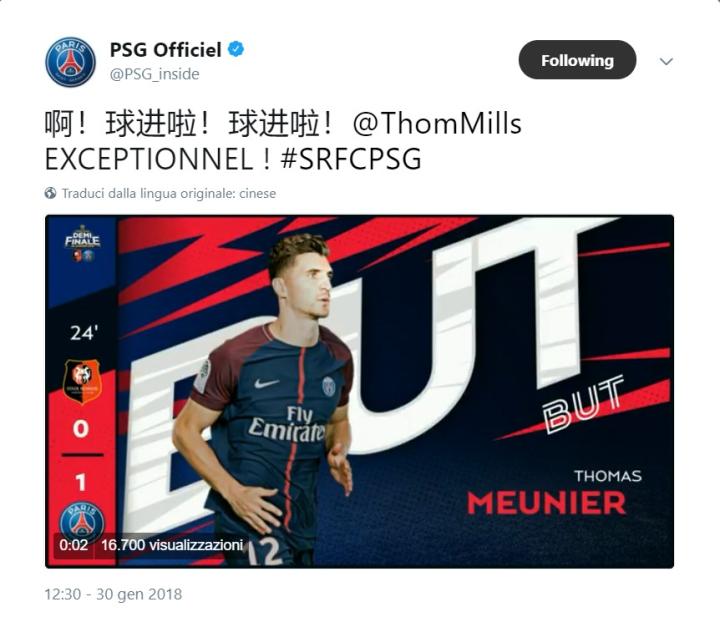Click the PSG crest in video scoreboard
The height and width of the screenshot is (617, 720).
click(x=82, y=522)
